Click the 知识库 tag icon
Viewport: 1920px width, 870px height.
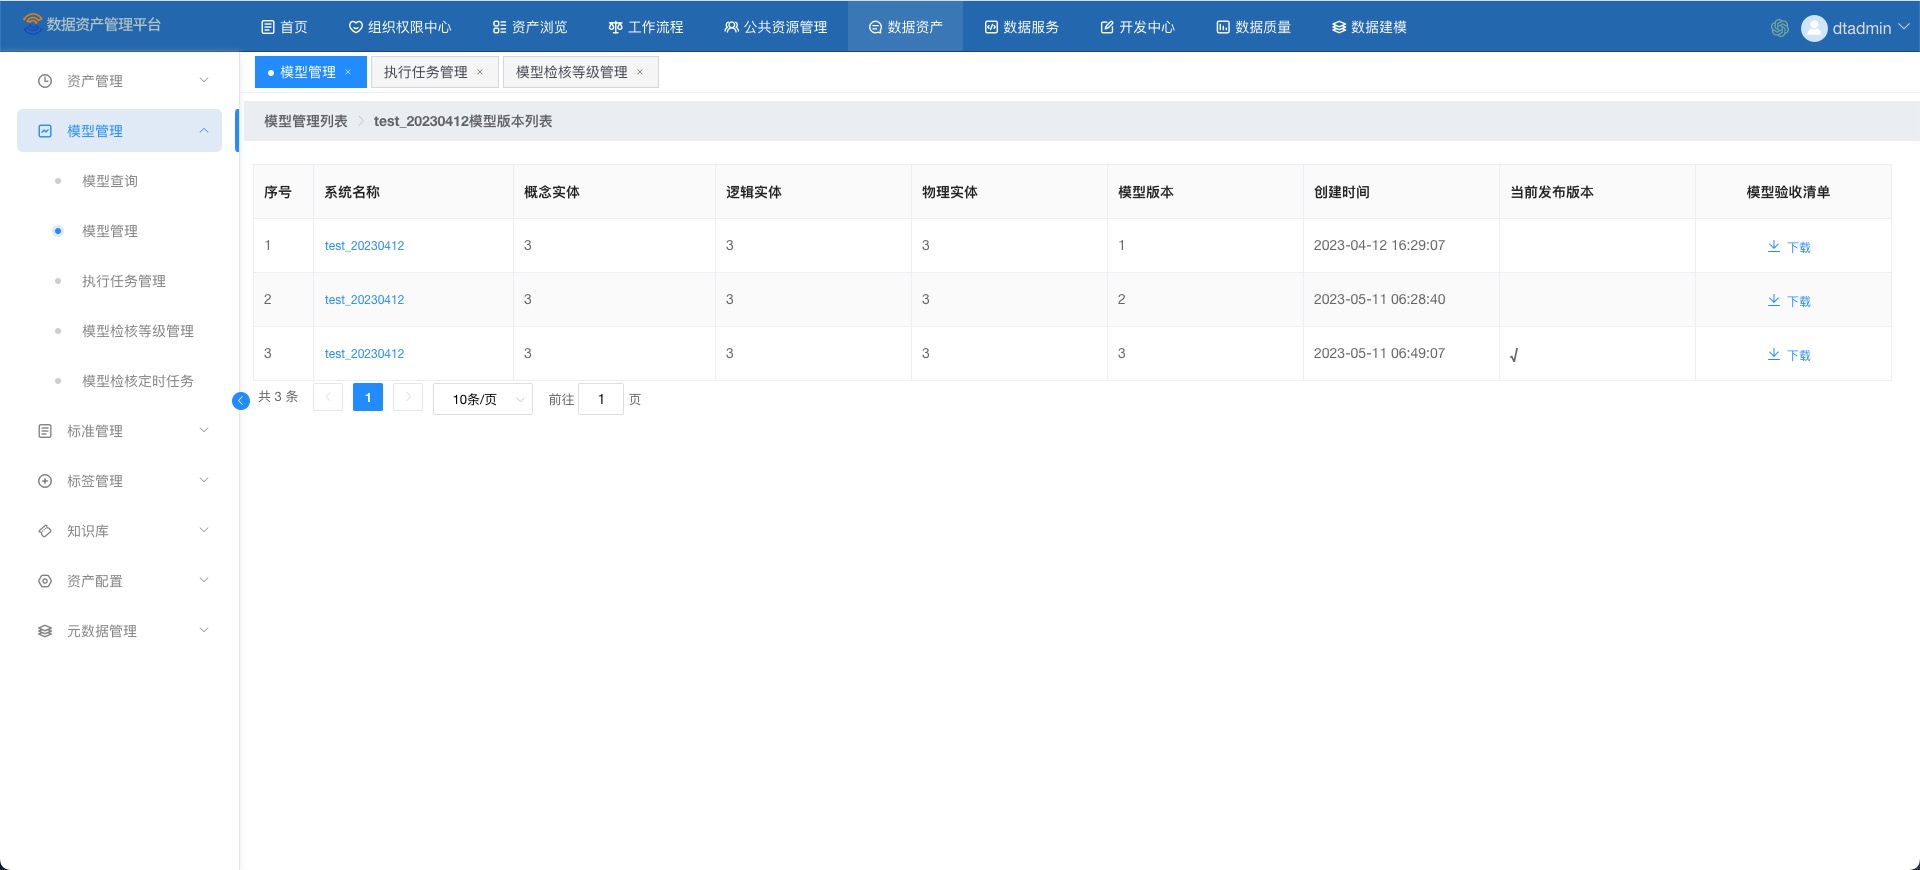click(45, 531)
